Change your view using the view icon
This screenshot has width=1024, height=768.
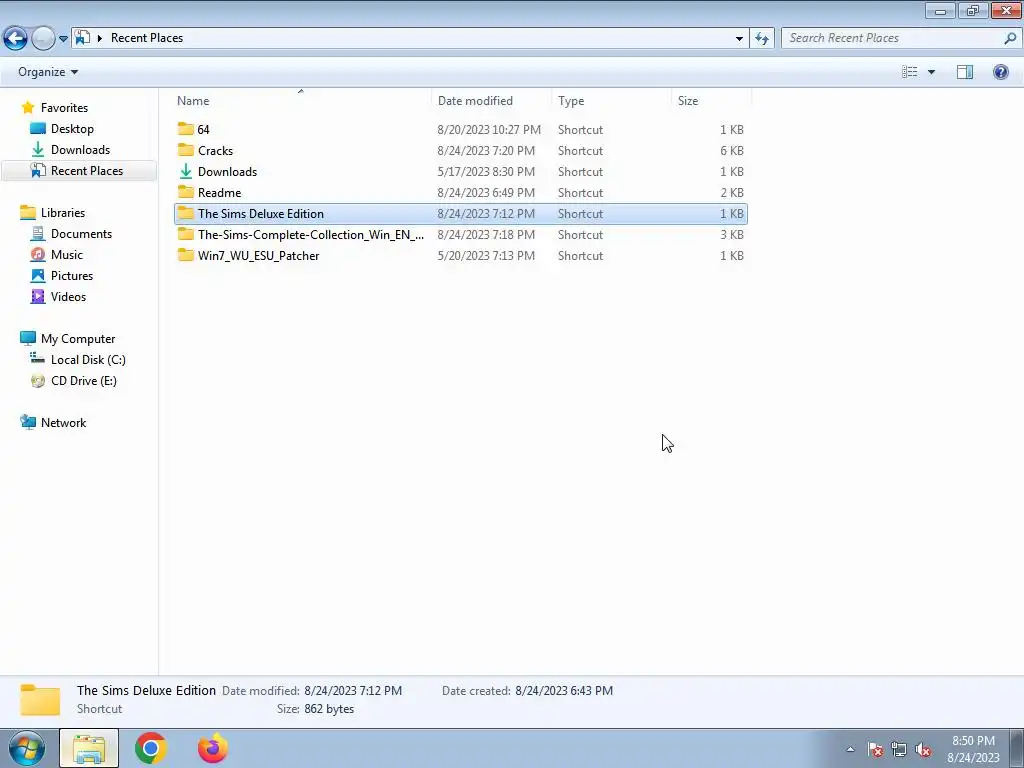[910, 72]
